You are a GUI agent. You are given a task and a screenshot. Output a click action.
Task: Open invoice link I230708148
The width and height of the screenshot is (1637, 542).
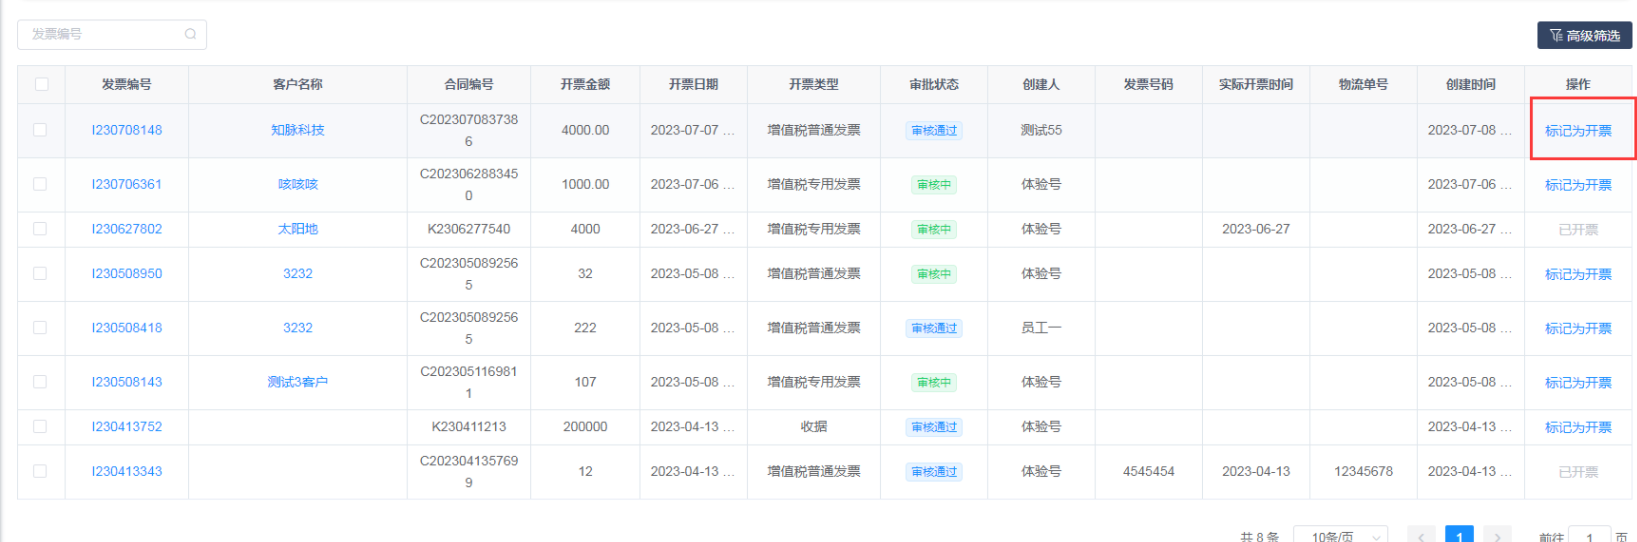pos(127,130)
